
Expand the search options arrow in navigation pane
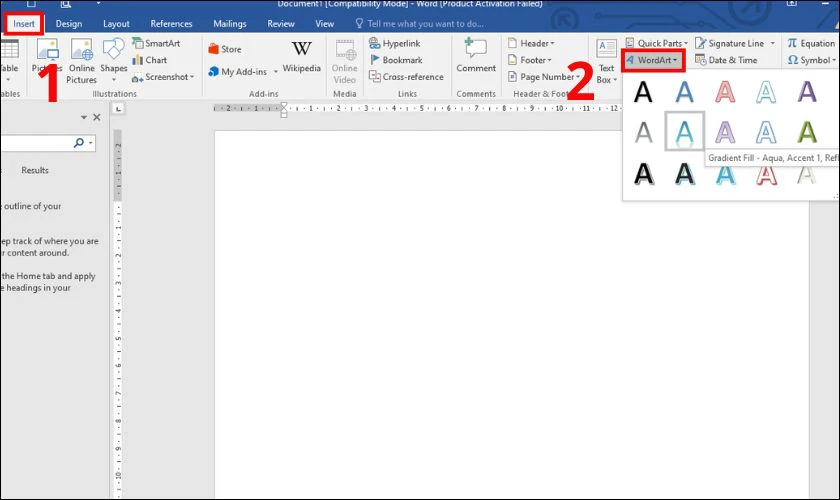(91, 143)
